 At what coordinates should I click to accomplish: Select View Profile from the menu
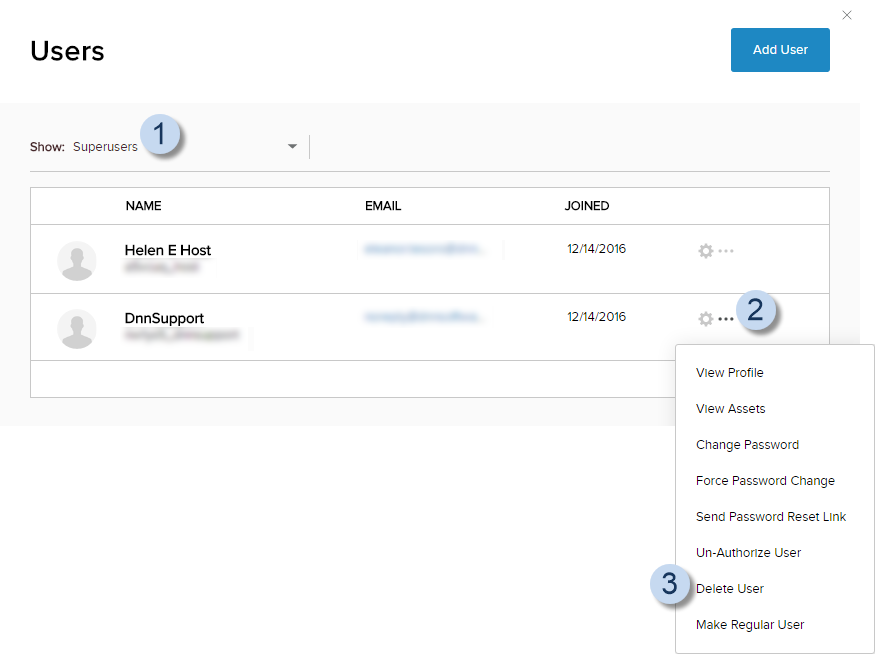tap(729, 373)
